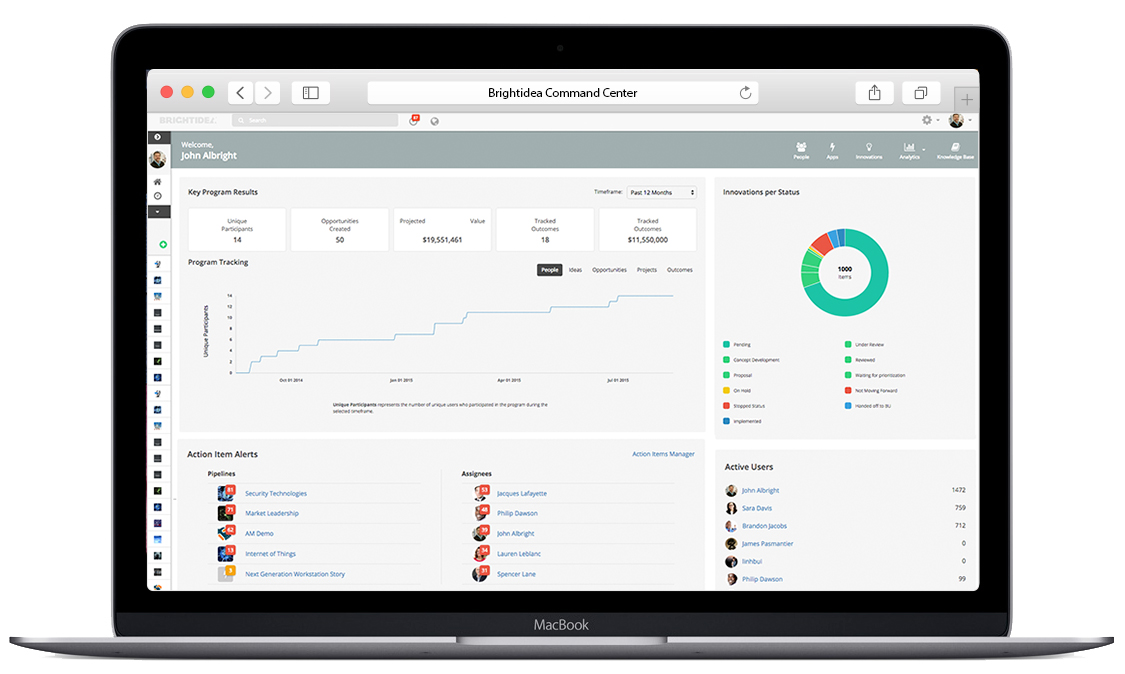Click the clock icon in the sidebar
This screenshot has width=1125, height=674.
(158, 196)
